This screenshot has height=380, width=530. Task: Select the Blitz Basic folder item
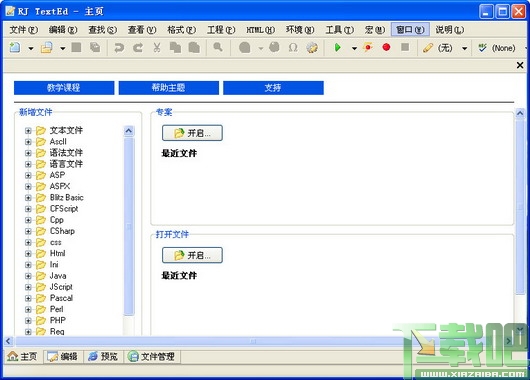67,197
